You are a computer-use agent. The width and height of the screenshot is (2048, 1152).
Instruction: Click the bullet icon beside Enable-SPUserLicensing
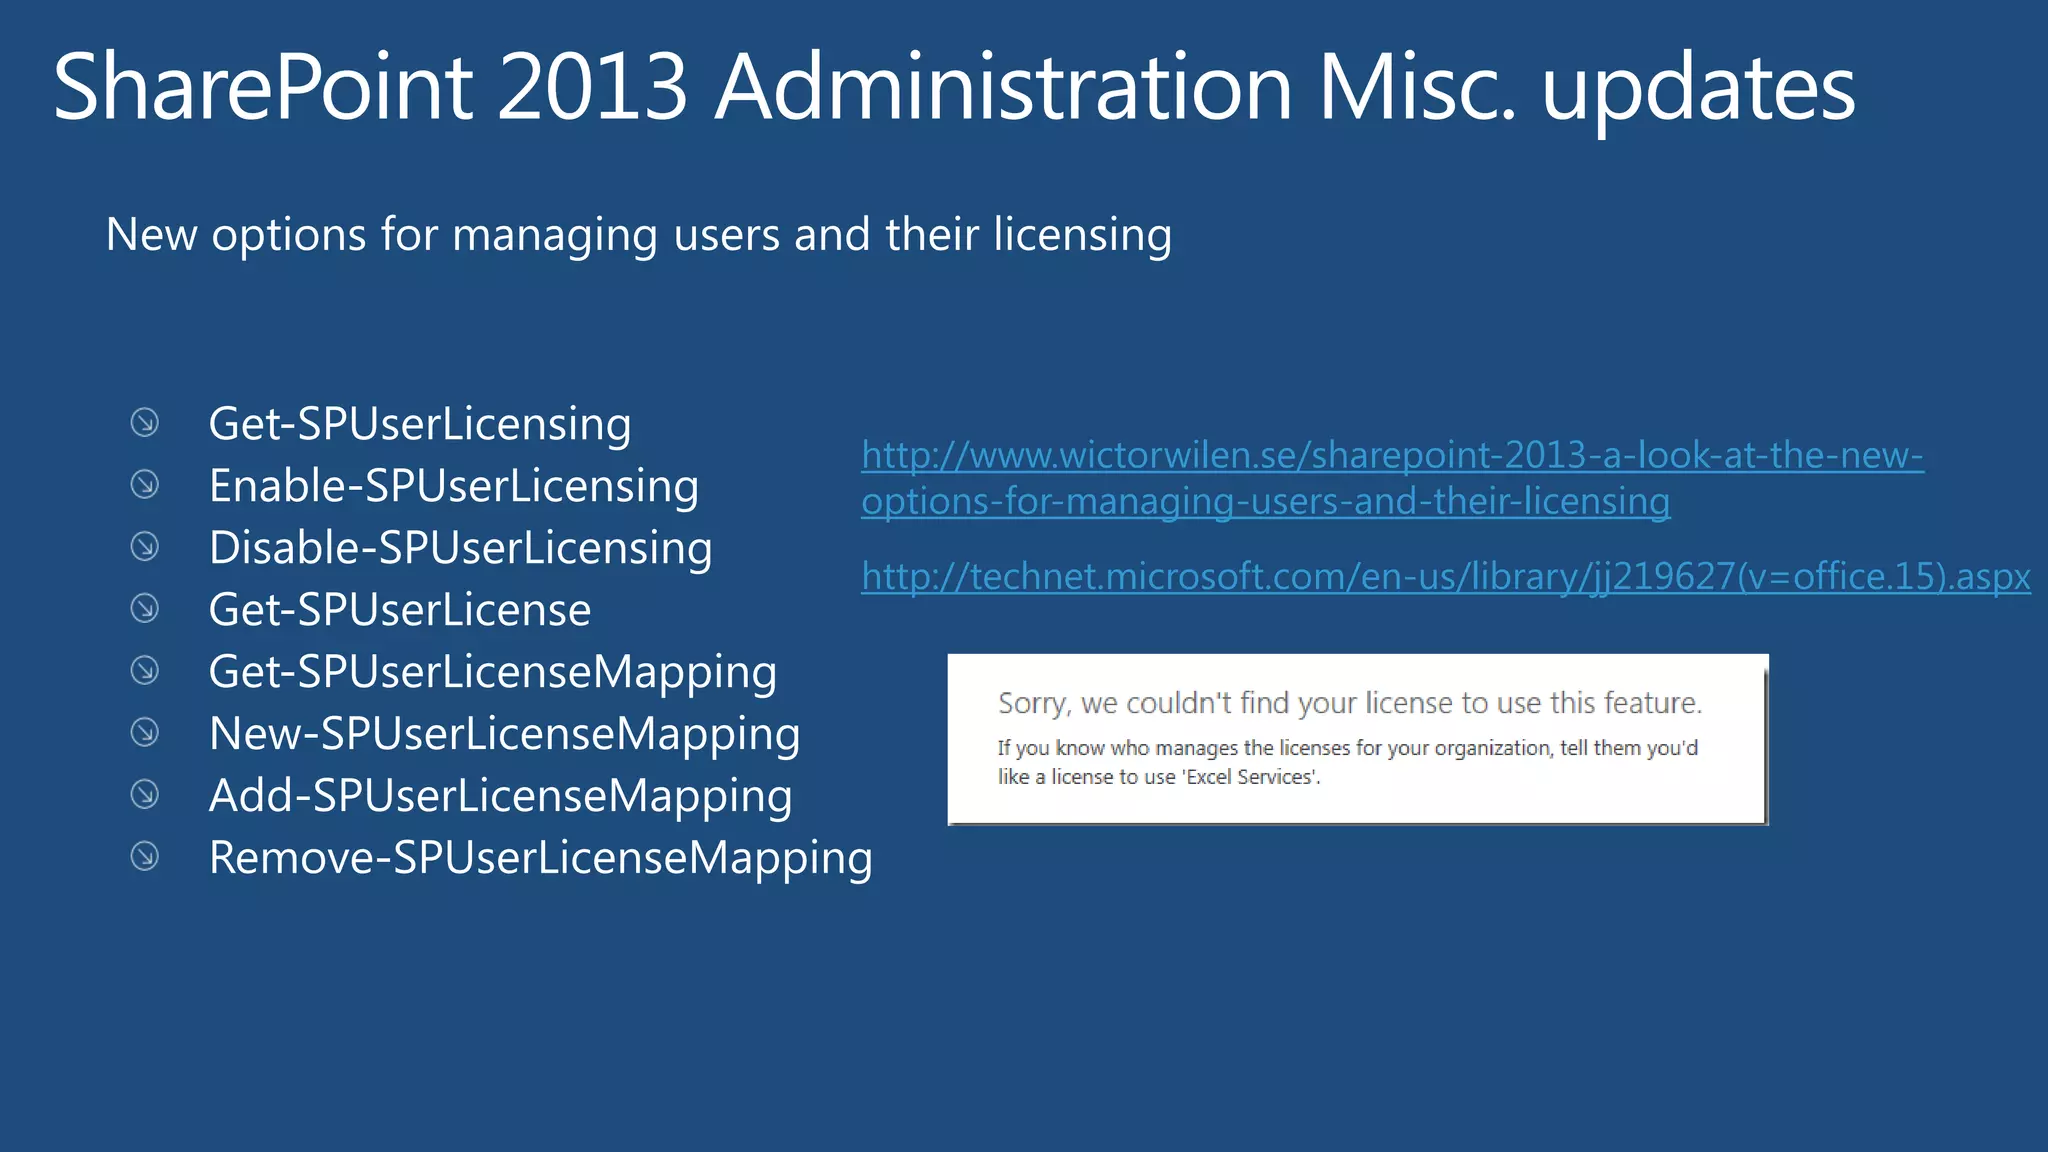coord(145,485)
